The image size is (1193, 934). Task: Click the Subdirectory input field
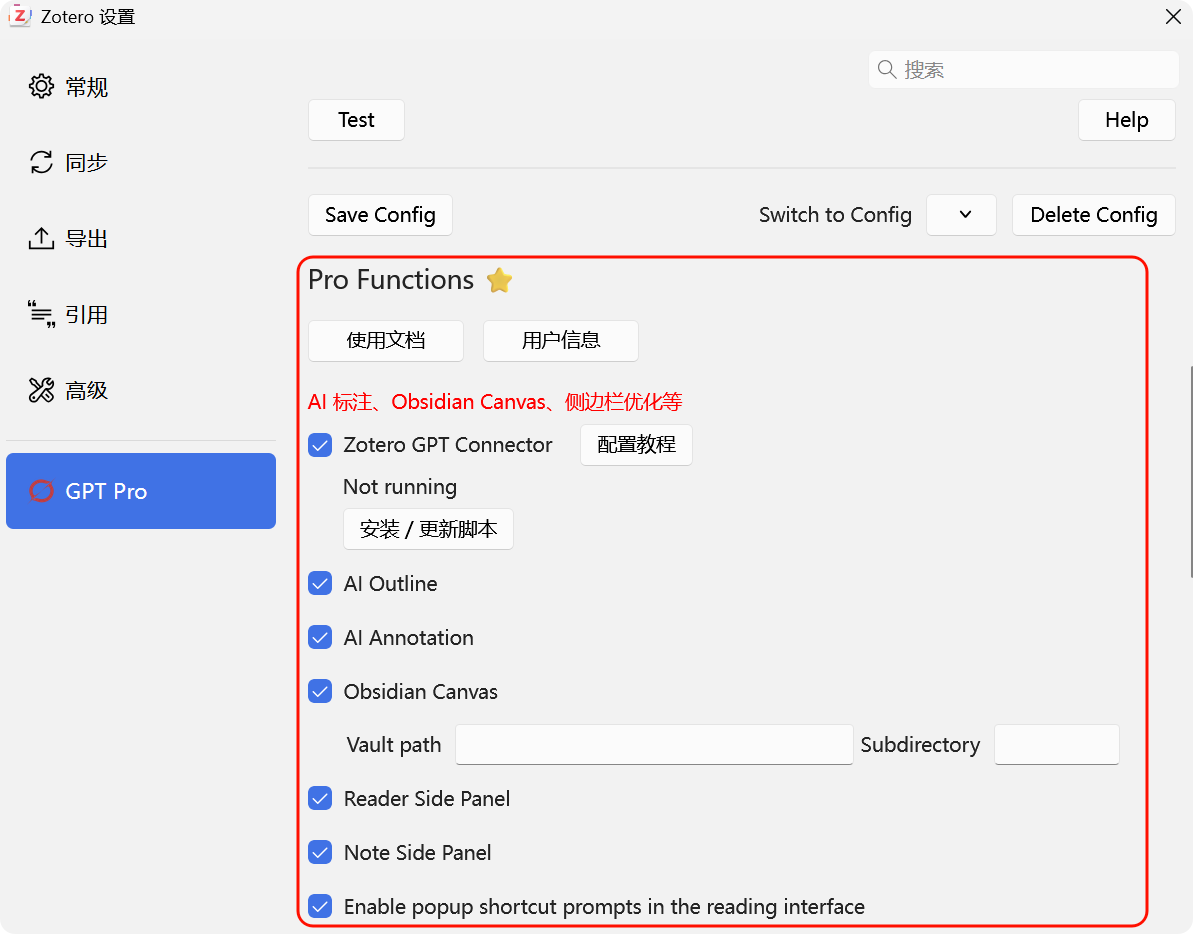tap(1057, 745)
